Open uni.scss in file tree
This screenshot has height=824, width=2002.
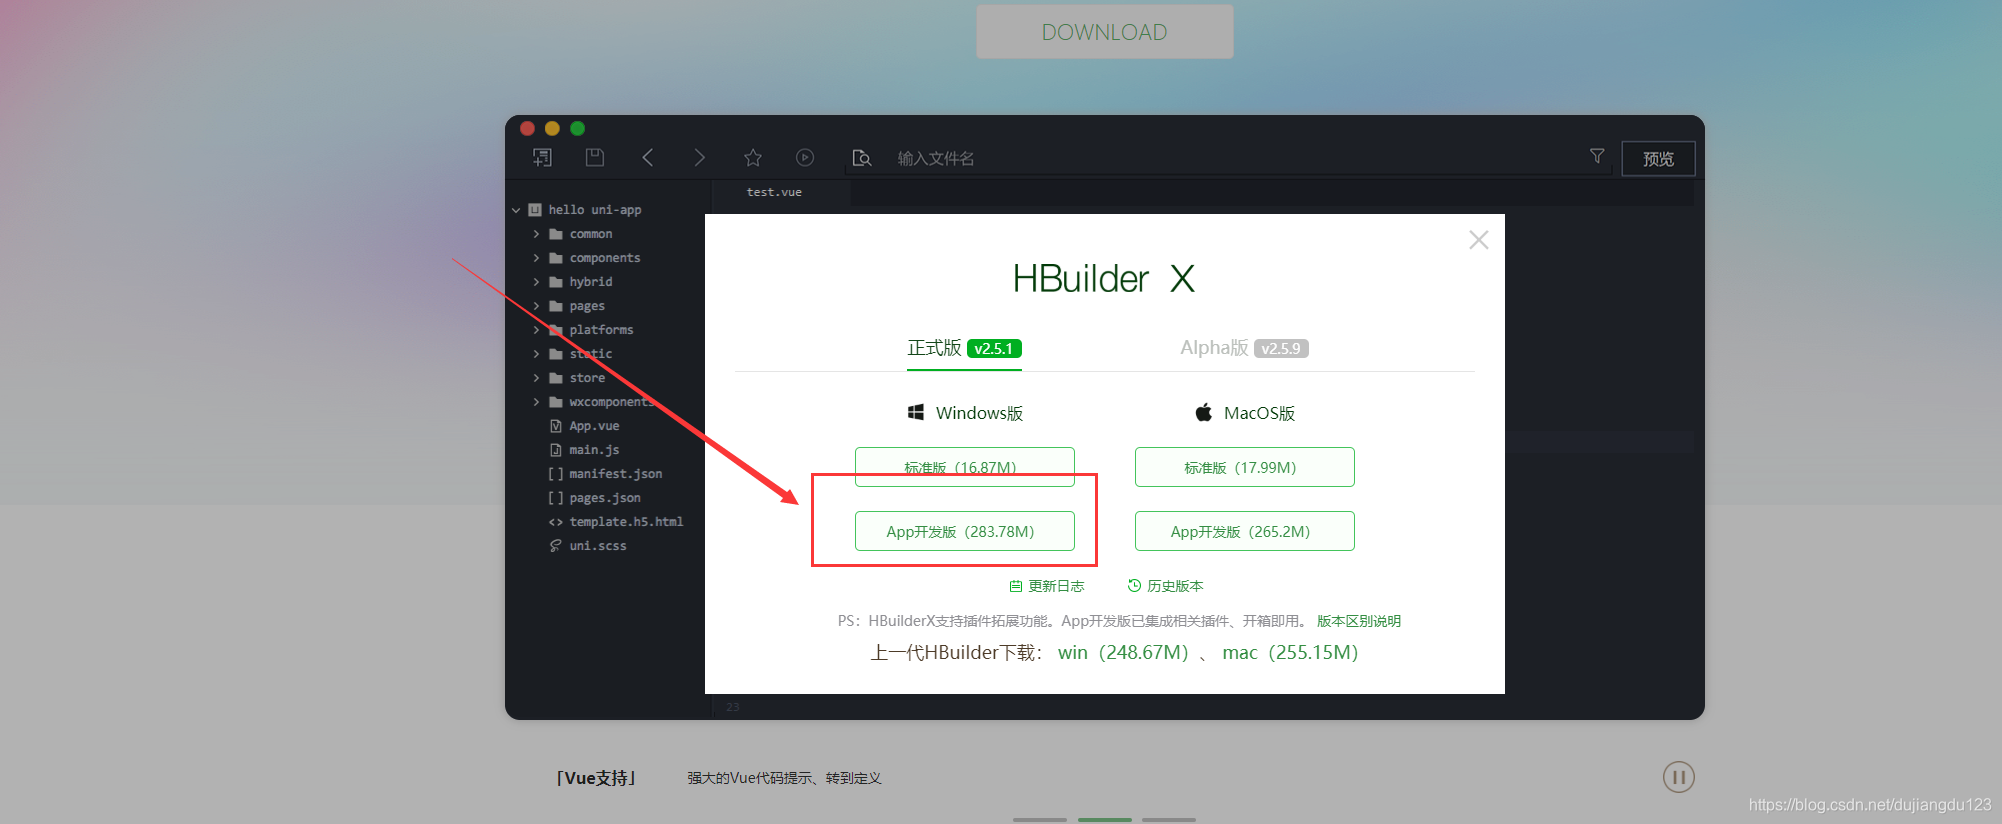(598, 546)
